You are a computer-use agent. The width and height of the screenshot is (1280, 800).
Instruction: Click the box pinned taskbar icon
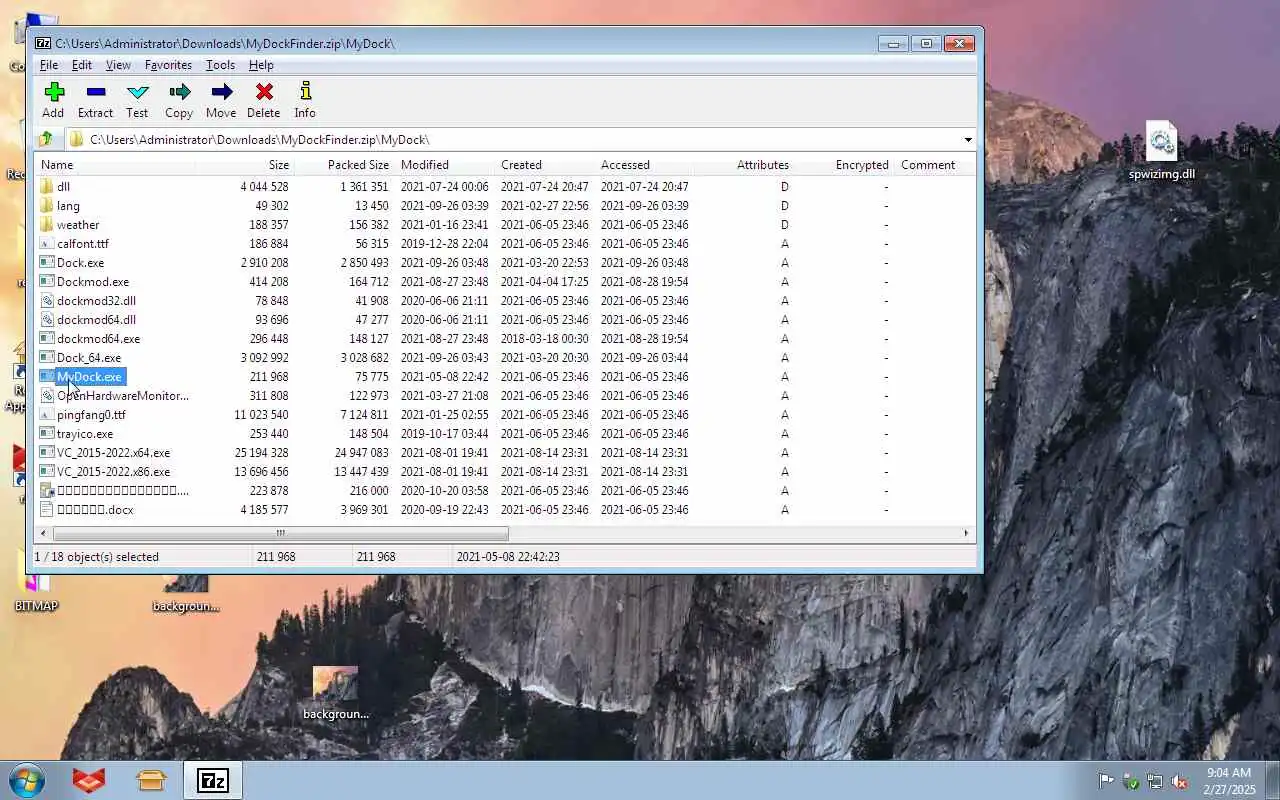[x=151, y=780]
